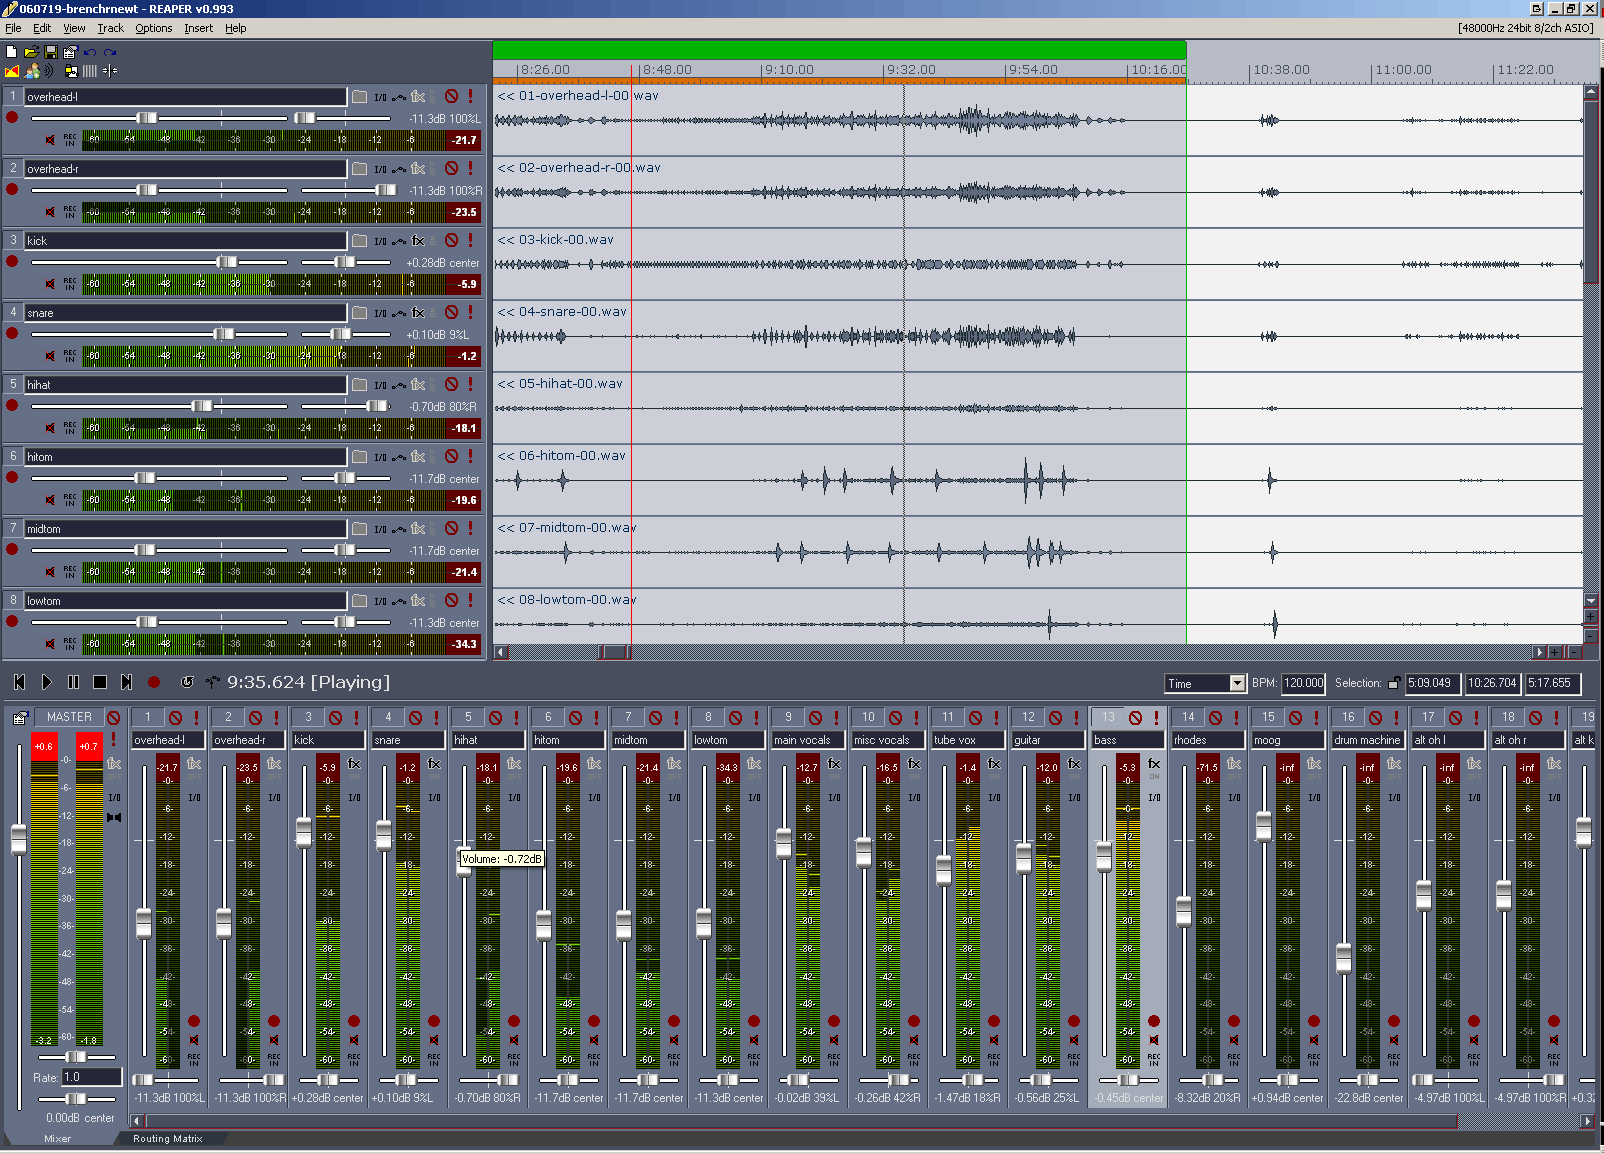1604x1154 pixels.
Task: Toggle the monitor speaker icon on snare track
Action: pos(50,356)
